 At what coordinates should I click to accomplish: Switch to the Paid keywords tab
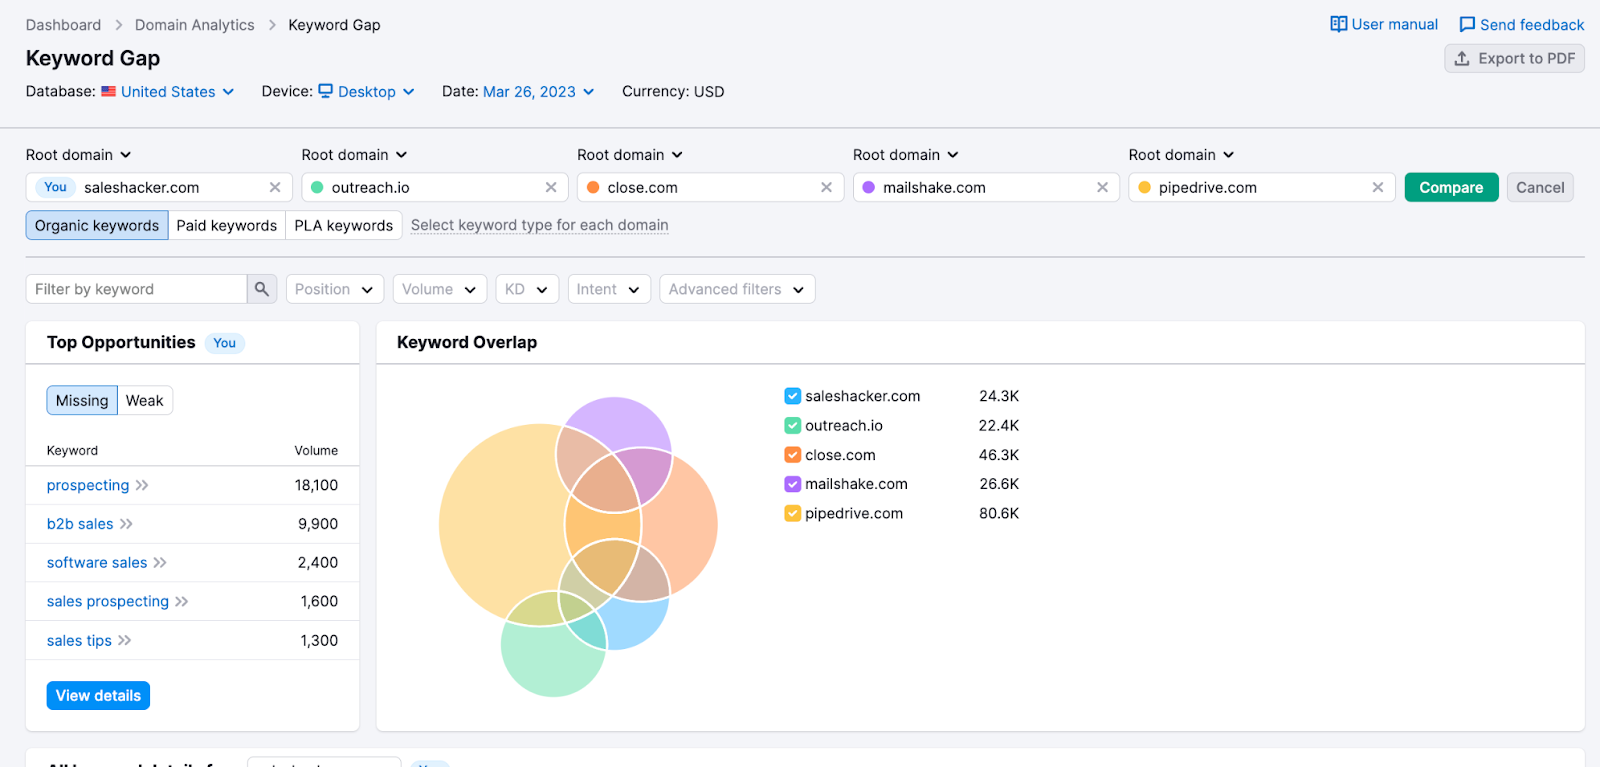(227, 225)
